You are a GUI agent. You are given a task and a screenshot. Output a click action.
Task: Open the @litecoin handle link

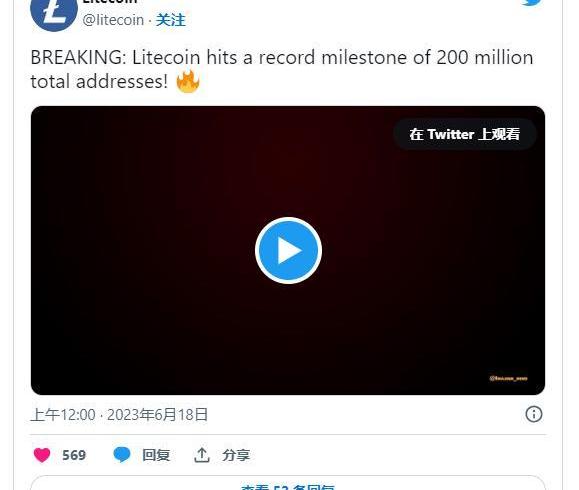[113, 20]
